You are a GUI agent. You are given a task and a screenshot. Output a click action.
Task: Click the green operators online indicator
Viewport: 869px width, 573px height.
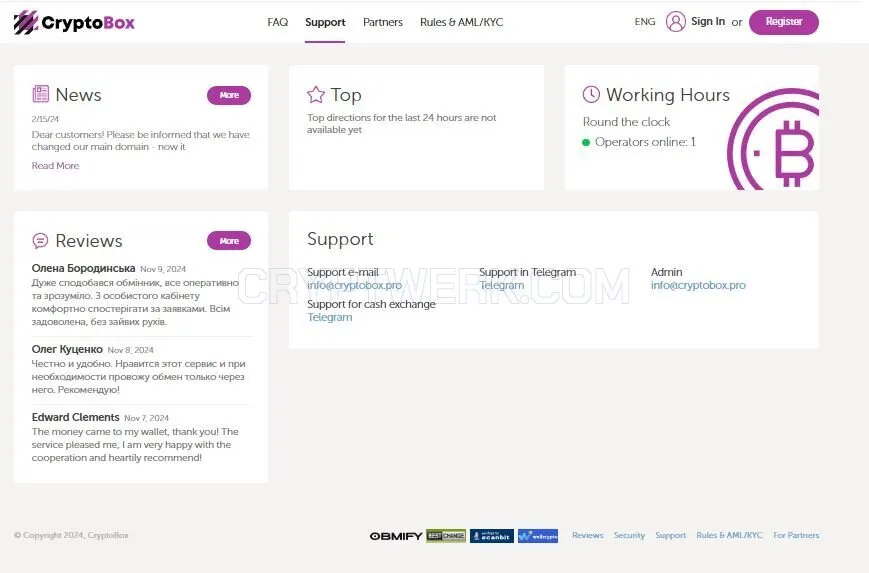pyautogui.click(x=586, y=142)
